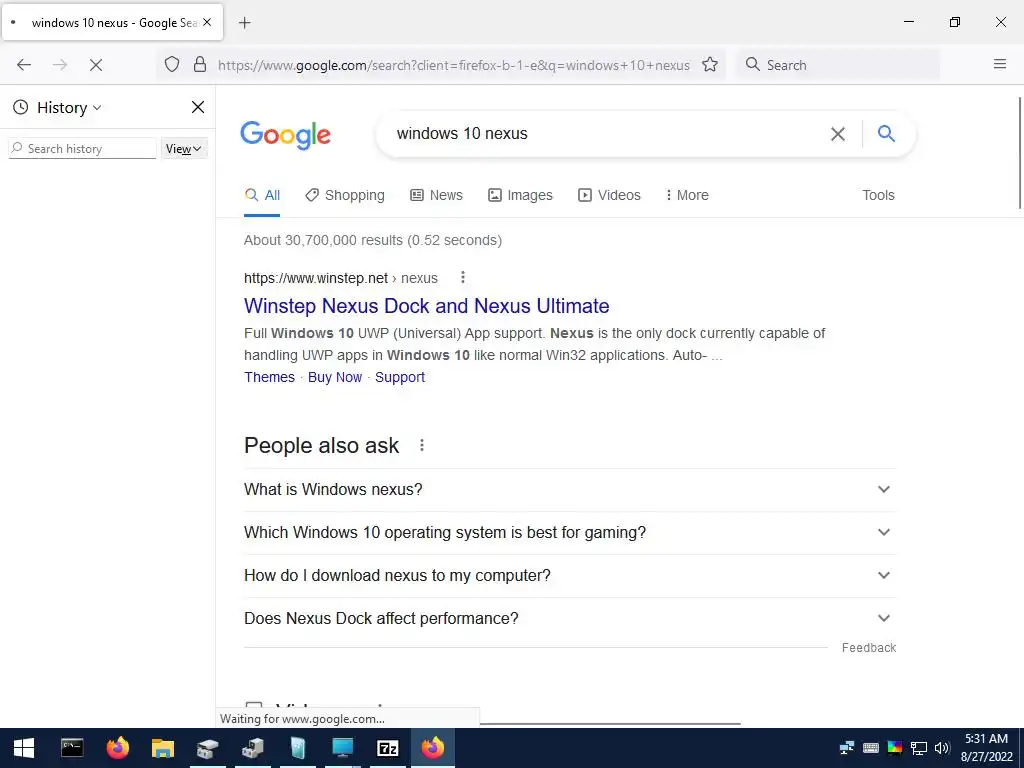Open options dots for Winstep result
Viewport: 1024px width, 768px height.
pyautogui.click(x=463, y=278)
